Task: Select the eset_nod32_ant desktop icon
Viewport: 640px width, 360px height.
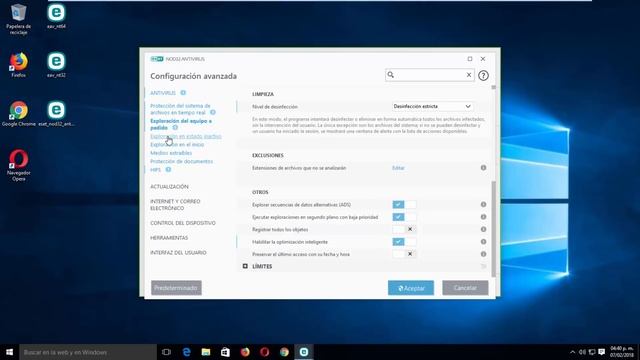Action: [56, 113]
